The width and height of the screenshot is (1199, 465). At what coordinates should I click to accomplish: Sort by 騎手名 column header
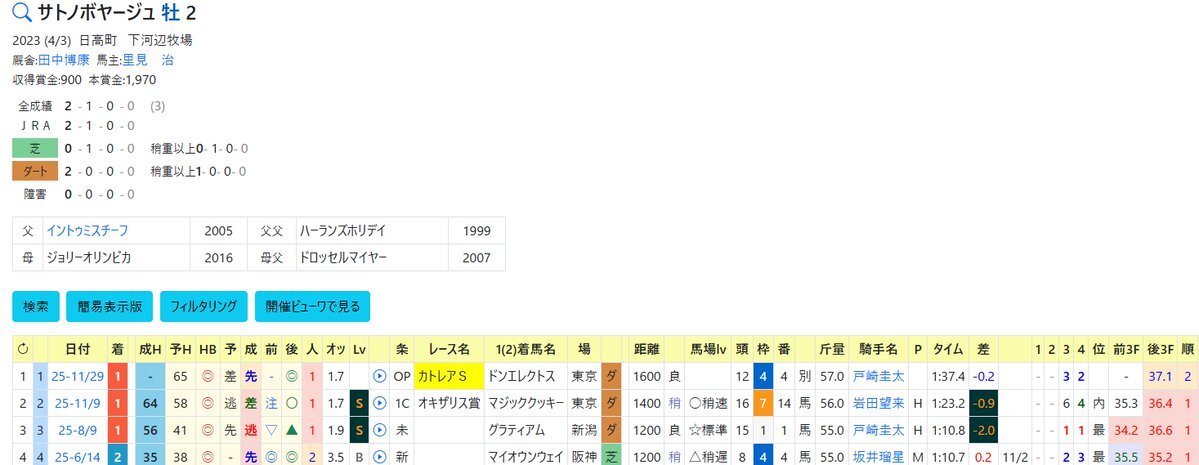pyautogui.click(x=879, y=350)
